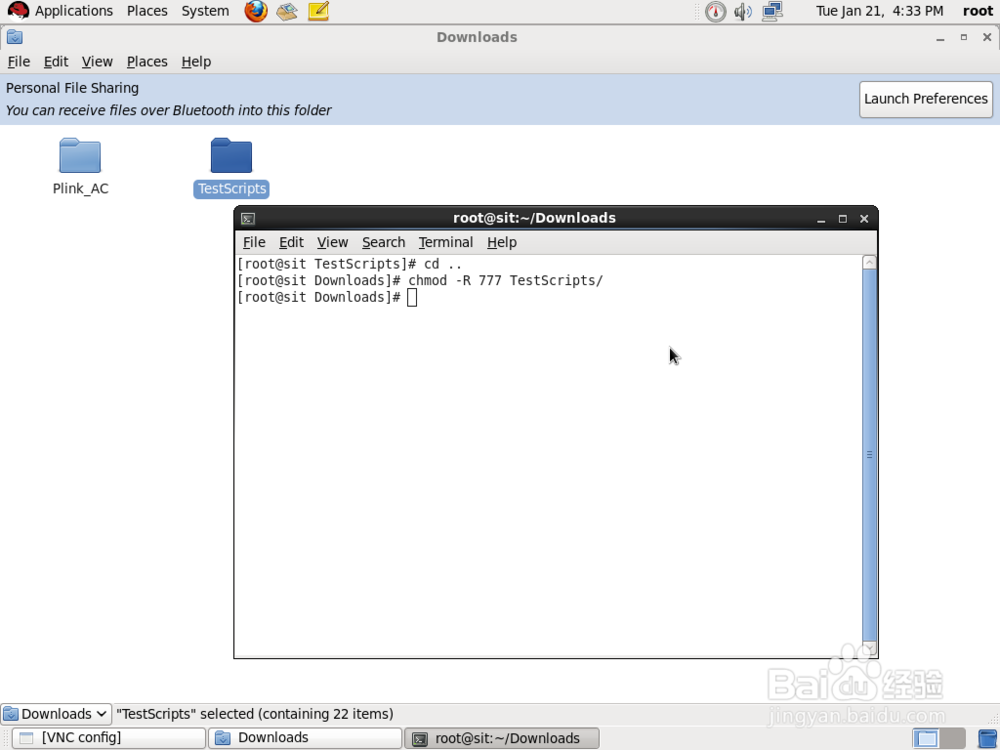Switch to first workspace in pager
1000x750 pixels.
(925, 738)
